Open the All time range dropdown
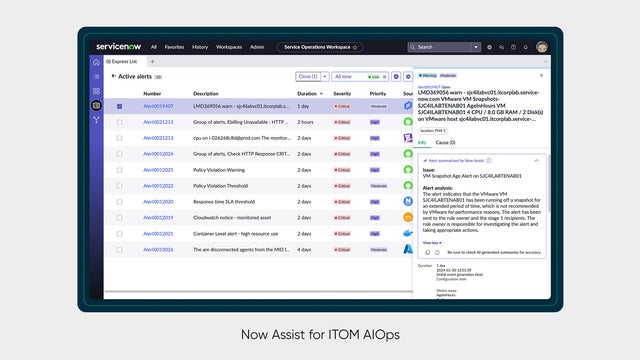640x360 pixels. click(x=360, y=77)
